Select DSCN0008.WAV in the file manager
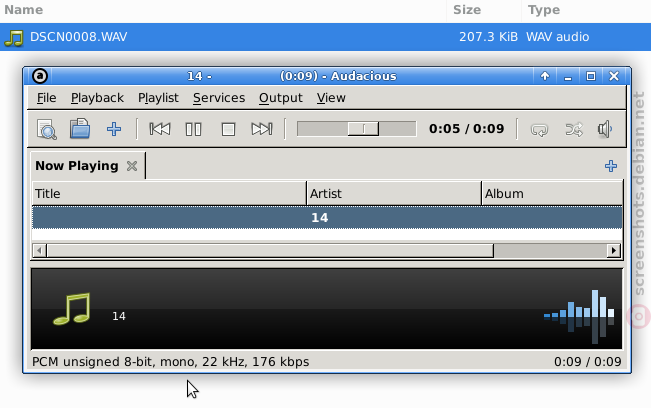Viewport: 651px width, 408px height. pyautogui.click(x=326, y=37)
